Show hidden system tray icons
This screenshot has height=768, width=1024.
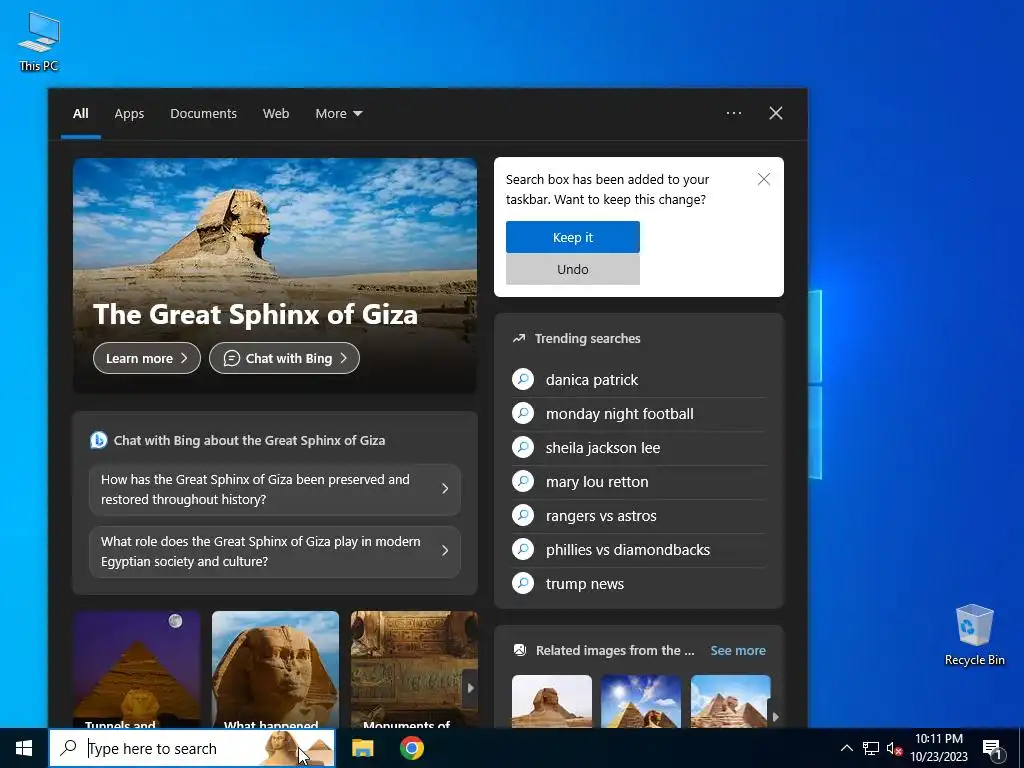click(x=846, y=748)
